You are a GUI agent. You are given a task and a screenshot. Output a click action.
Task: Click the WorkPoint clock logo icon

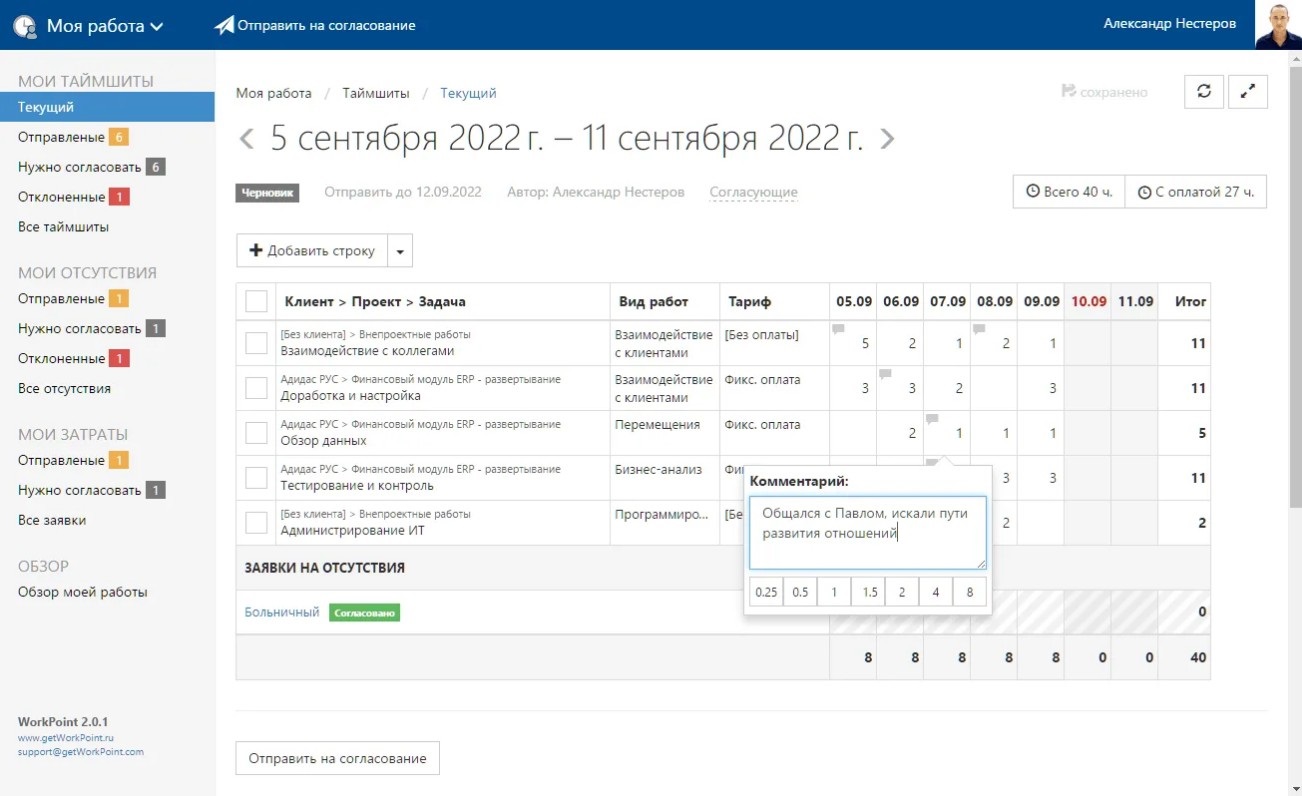(x=25, y=26)
